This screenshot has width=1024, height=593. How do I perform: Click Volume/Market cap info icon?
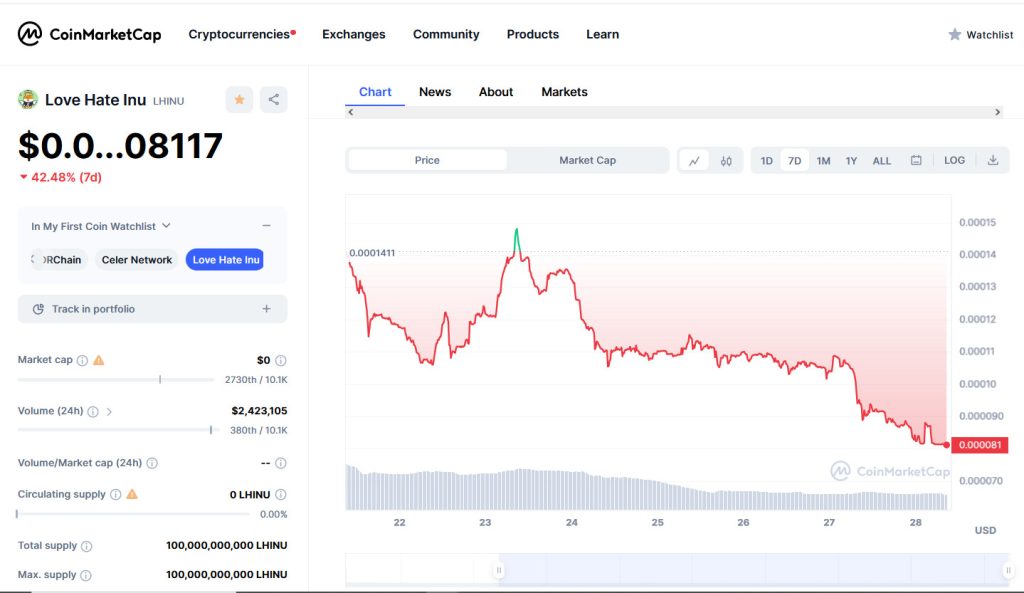pyautogui.click(x=152, y=463)
